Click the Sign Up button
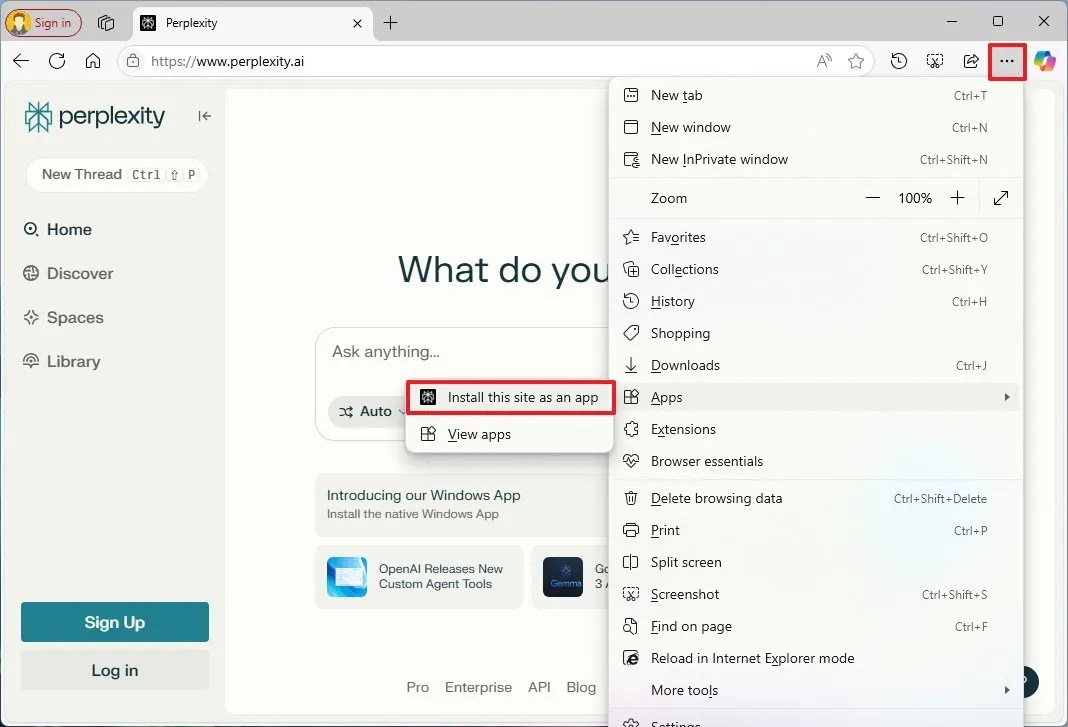 tap(114, 621)
